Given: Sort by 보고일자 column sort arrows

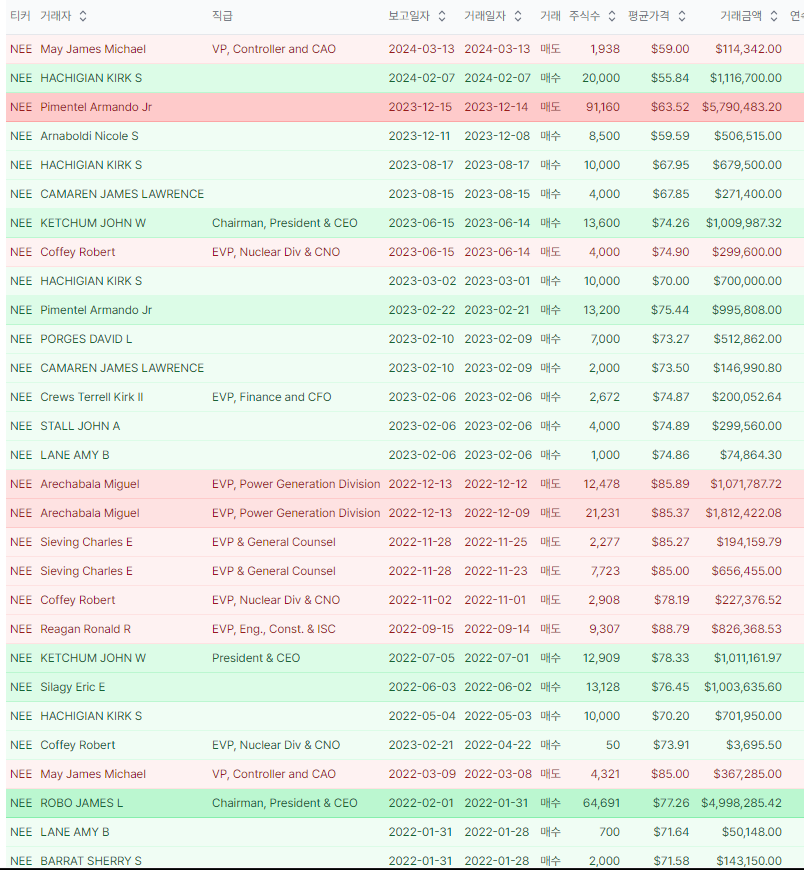Looking at the screenshot, I should [x=442, y=16].
